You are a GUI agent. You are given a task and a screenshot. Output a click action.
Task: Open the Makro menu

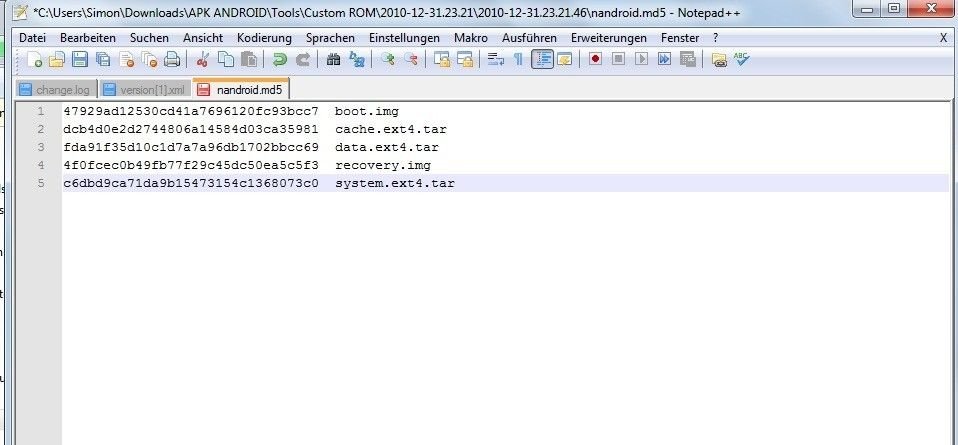(x=470, y=38)
